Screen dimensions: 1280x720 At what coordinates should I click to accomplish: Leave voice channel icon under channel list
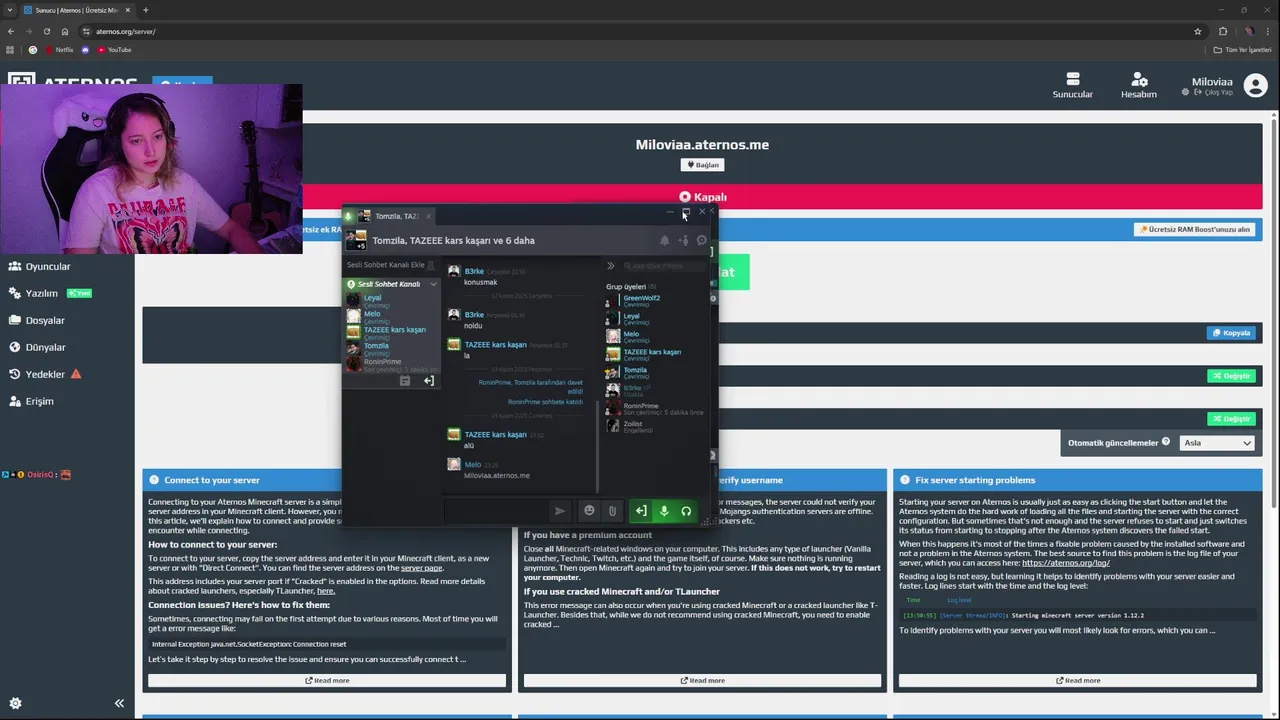[429, 381]
